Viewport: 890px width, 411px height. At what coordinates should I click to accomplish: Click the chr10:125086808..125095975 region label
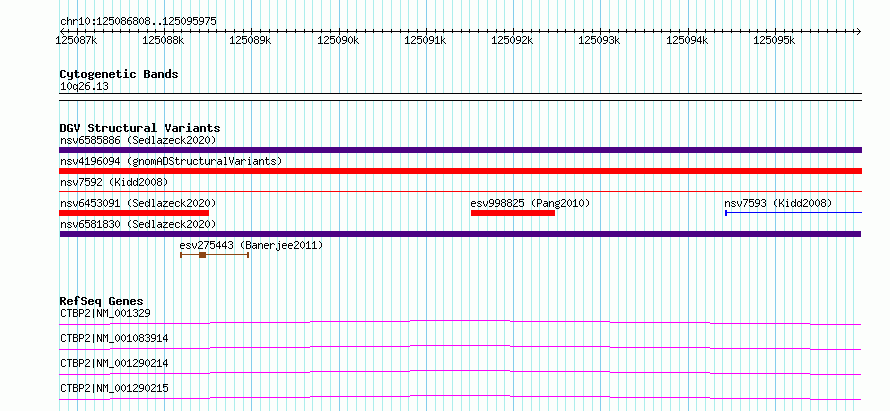tap(138, 22)
